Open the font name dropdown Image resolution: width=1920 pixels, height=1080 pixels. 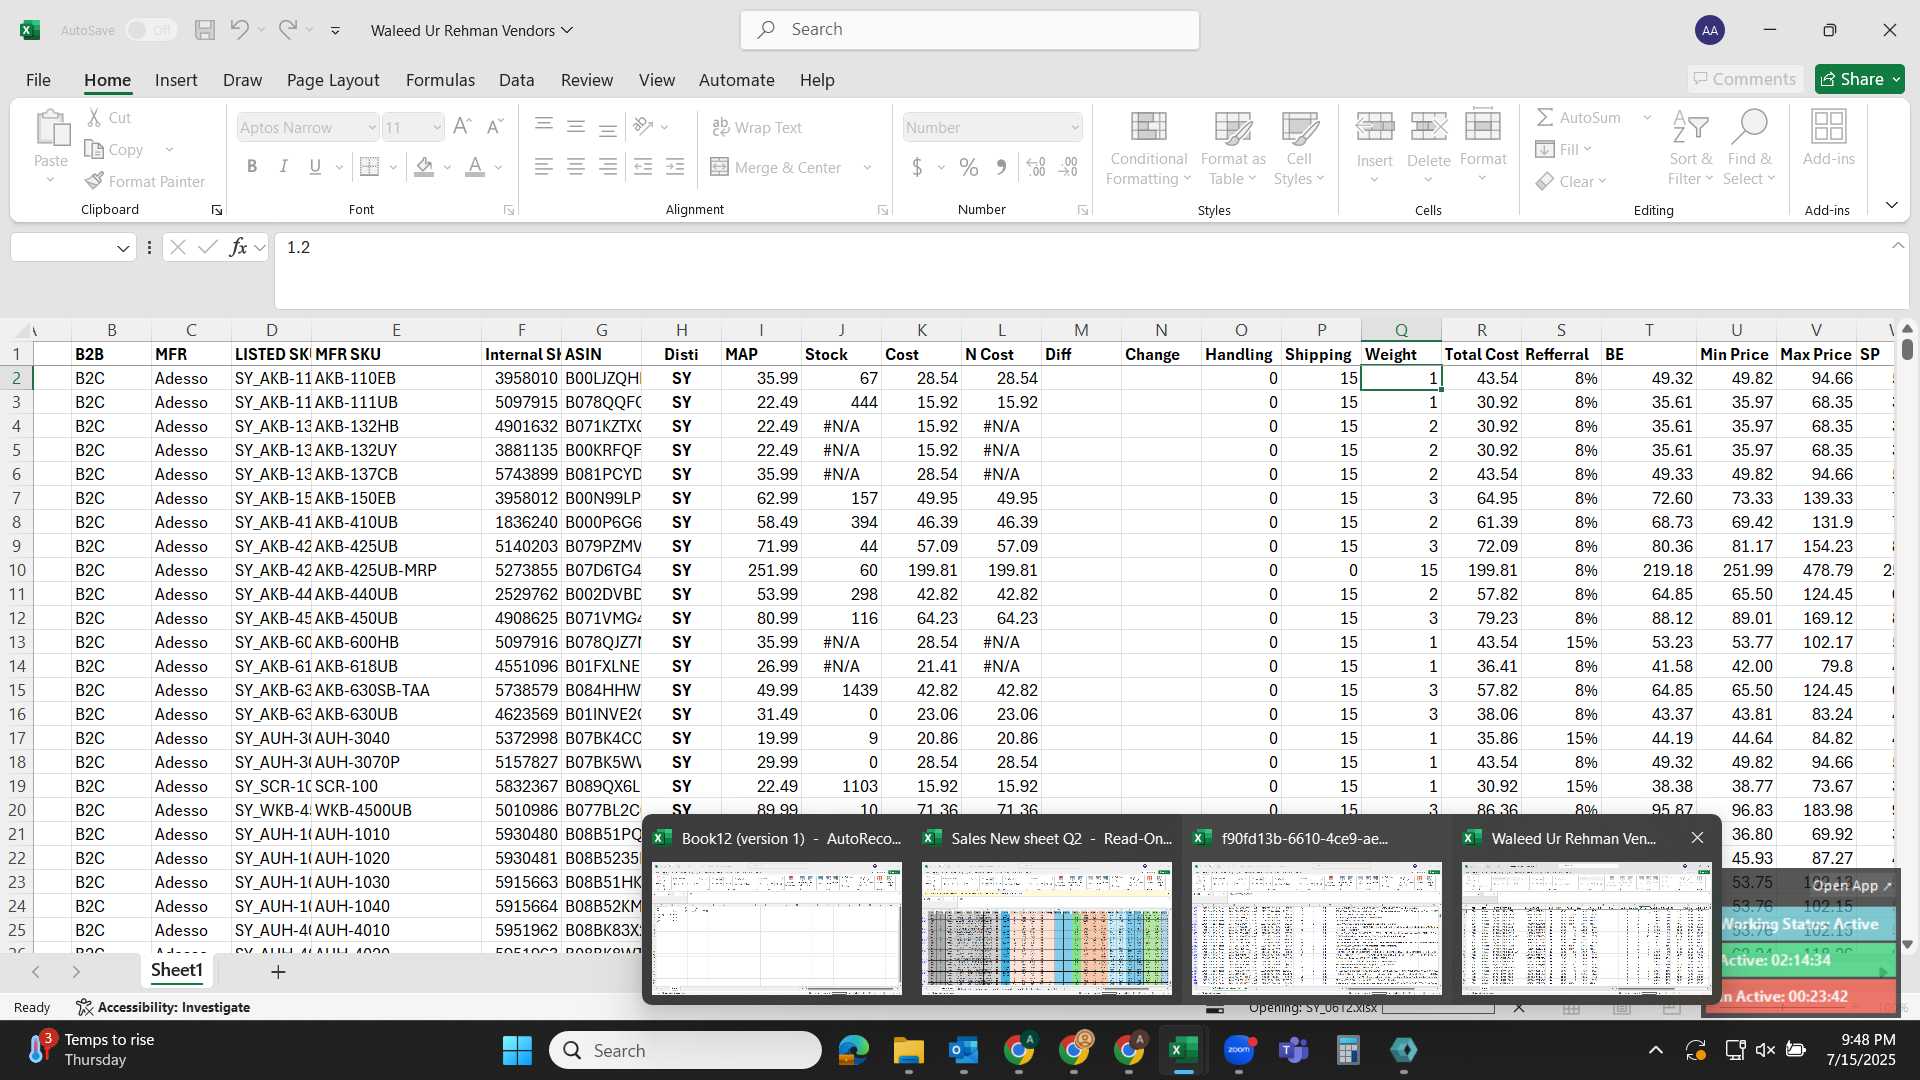point(372,127)
